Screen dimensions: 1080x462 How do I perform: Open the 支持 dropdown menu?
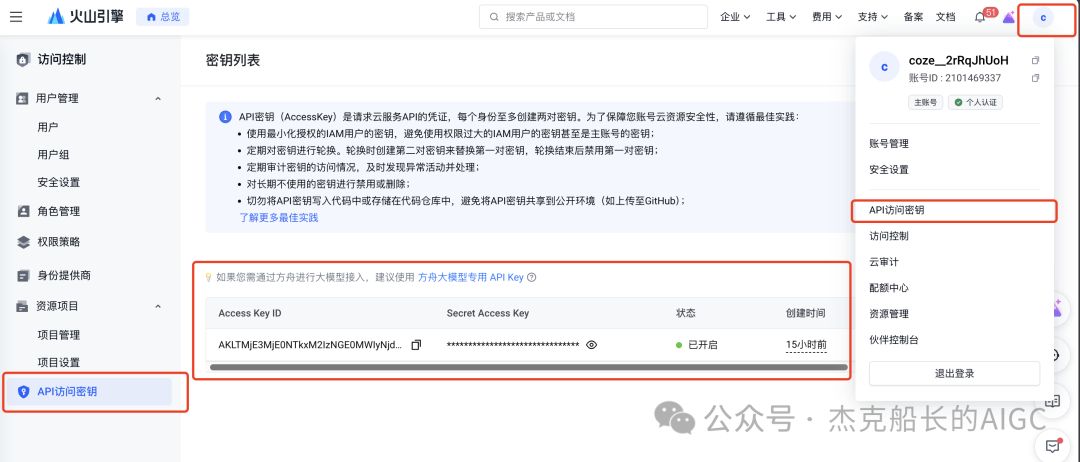click(x=873, y=17)
